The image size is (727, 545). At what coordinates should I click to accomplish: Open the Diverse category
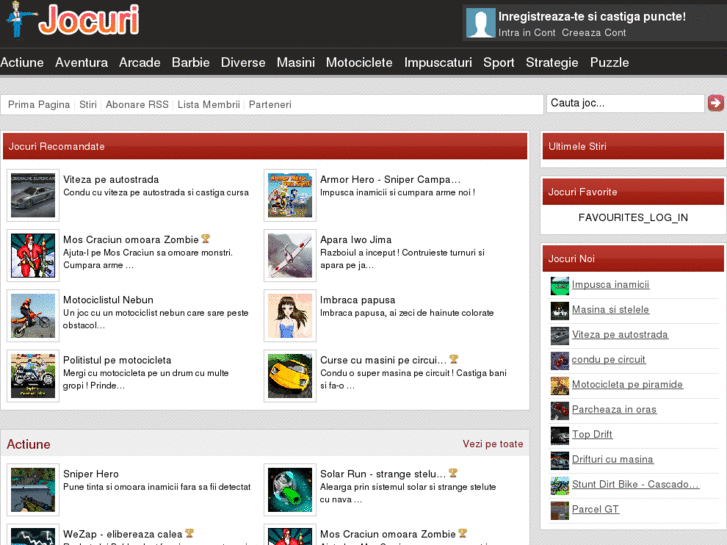243,62
